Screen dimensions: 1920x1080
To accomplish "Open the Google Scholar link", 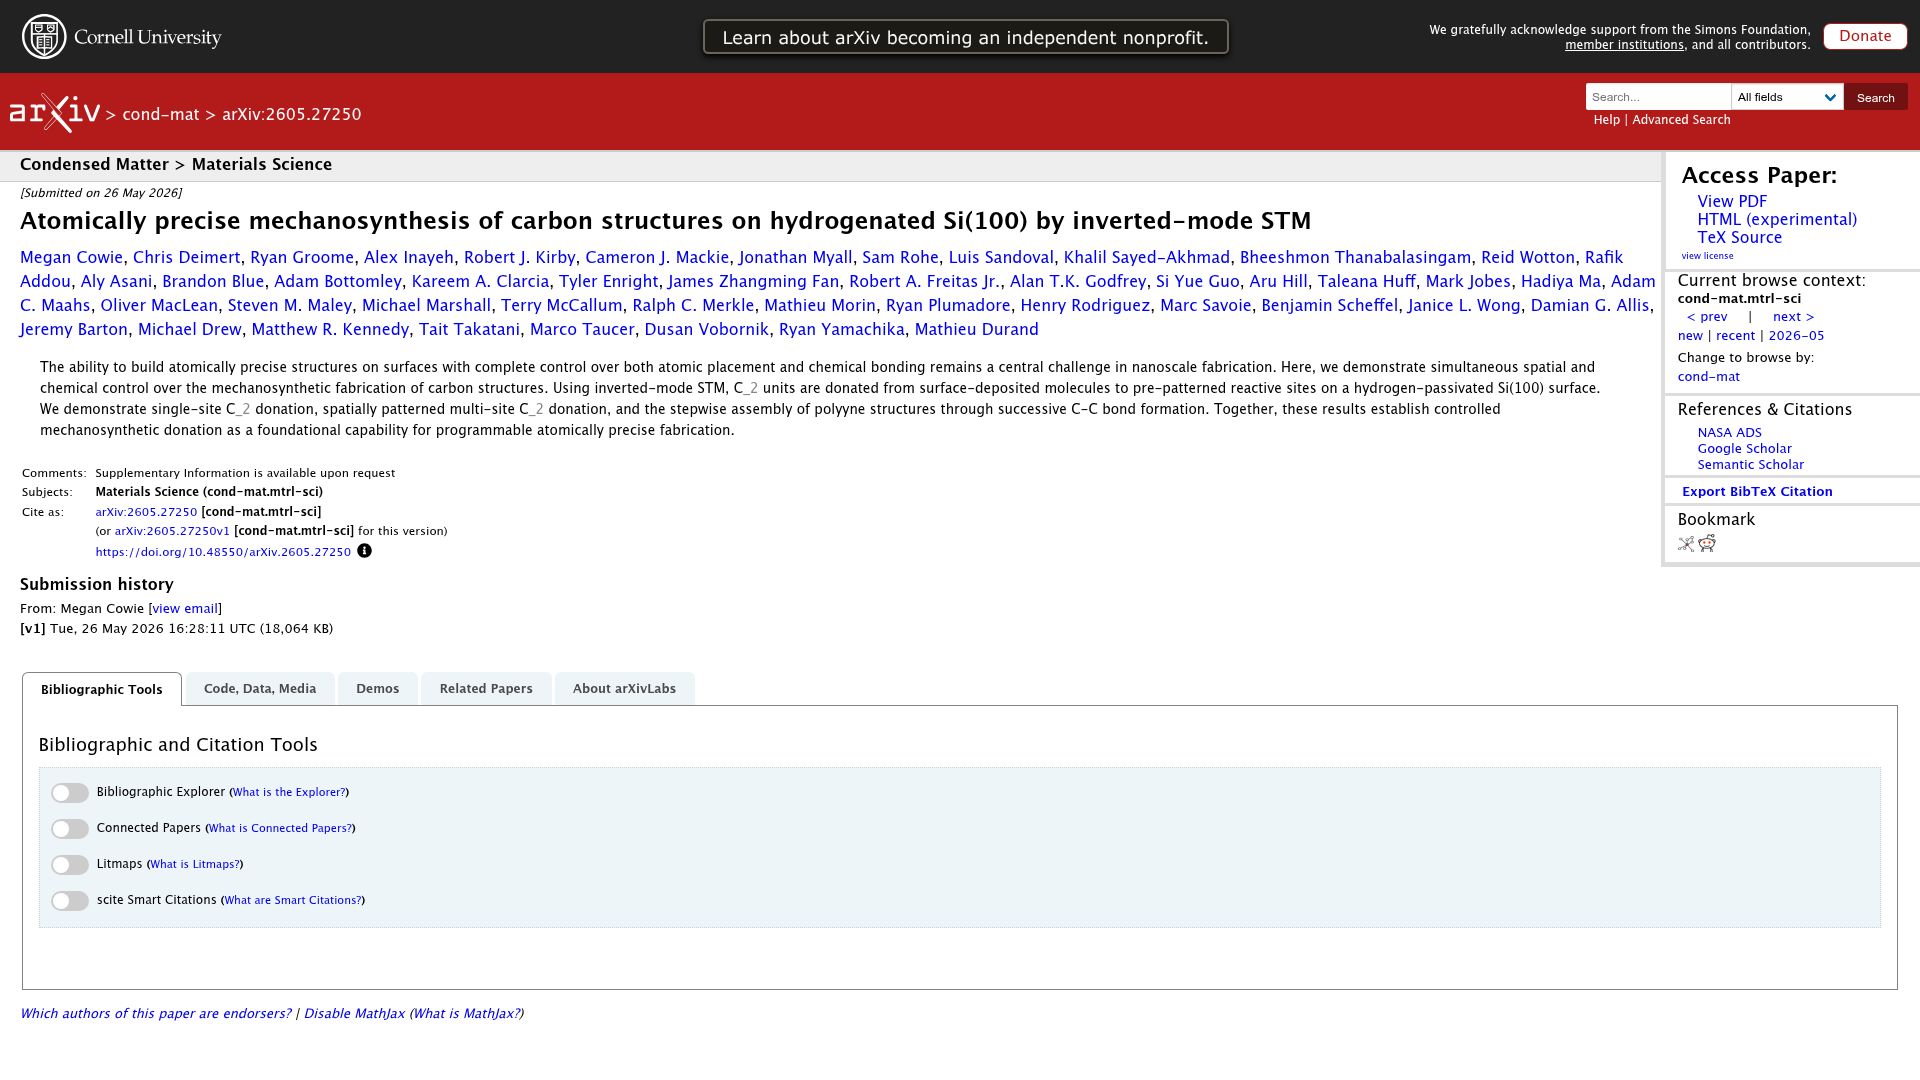I will pyautogui.click(x=1744, y=449).
